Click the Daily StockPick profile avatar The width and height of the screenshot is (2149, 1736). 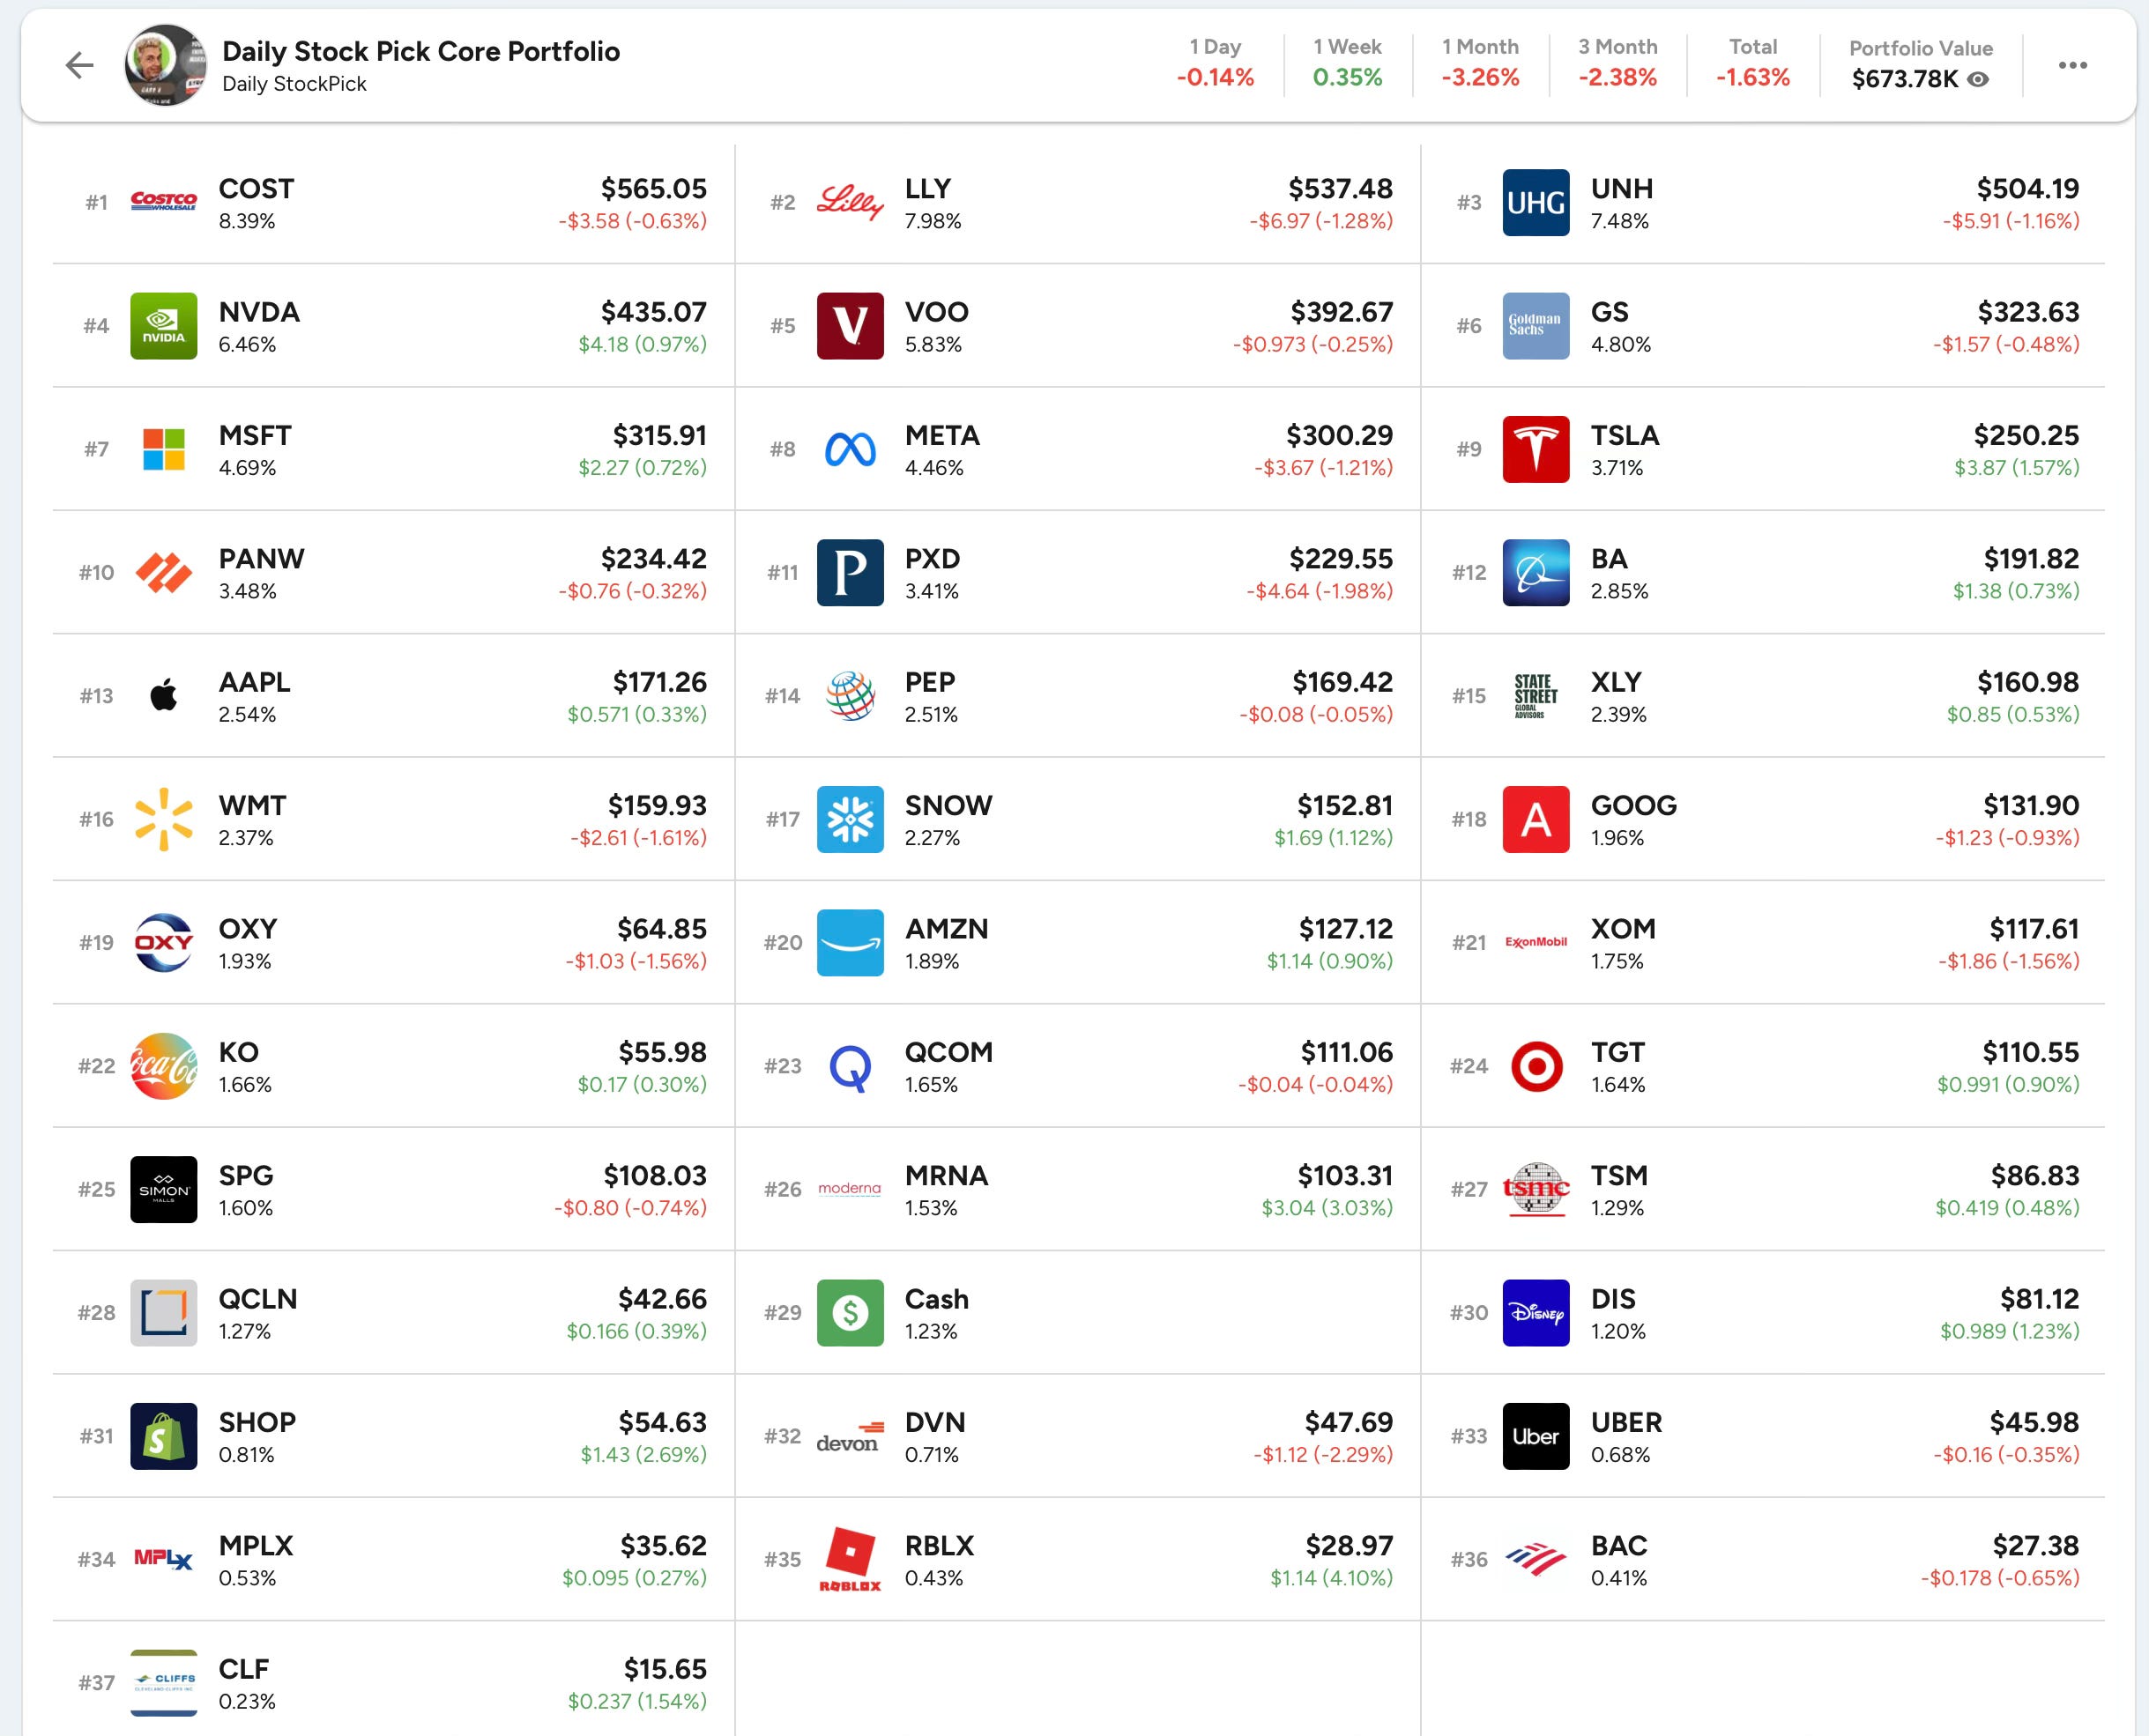[x=165, y=66]
